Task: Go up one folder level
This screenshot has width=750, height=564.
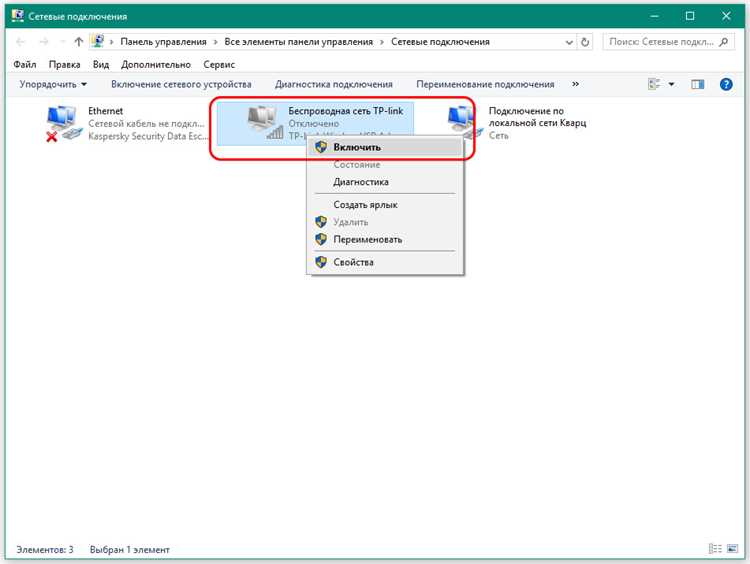Action: [79, 42]
